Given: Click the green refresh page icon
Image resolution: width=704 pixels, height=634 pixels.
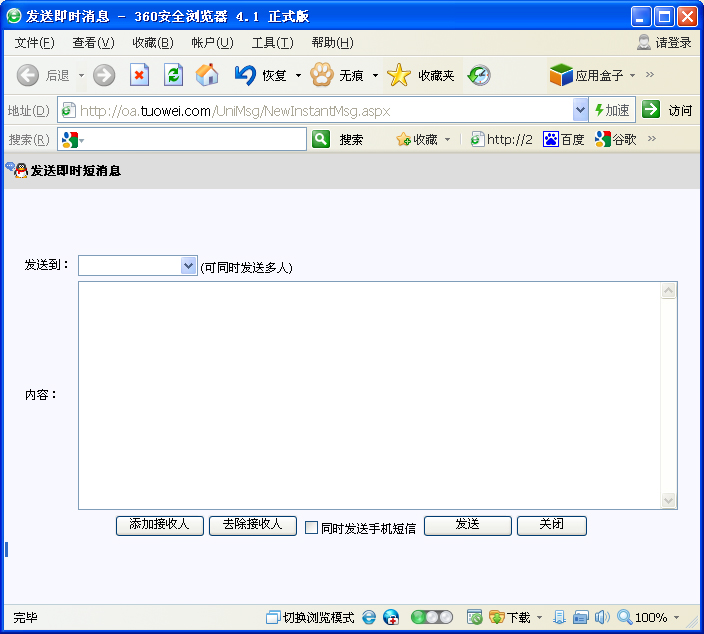Looking at the screenshot, I should coord(173,76).
